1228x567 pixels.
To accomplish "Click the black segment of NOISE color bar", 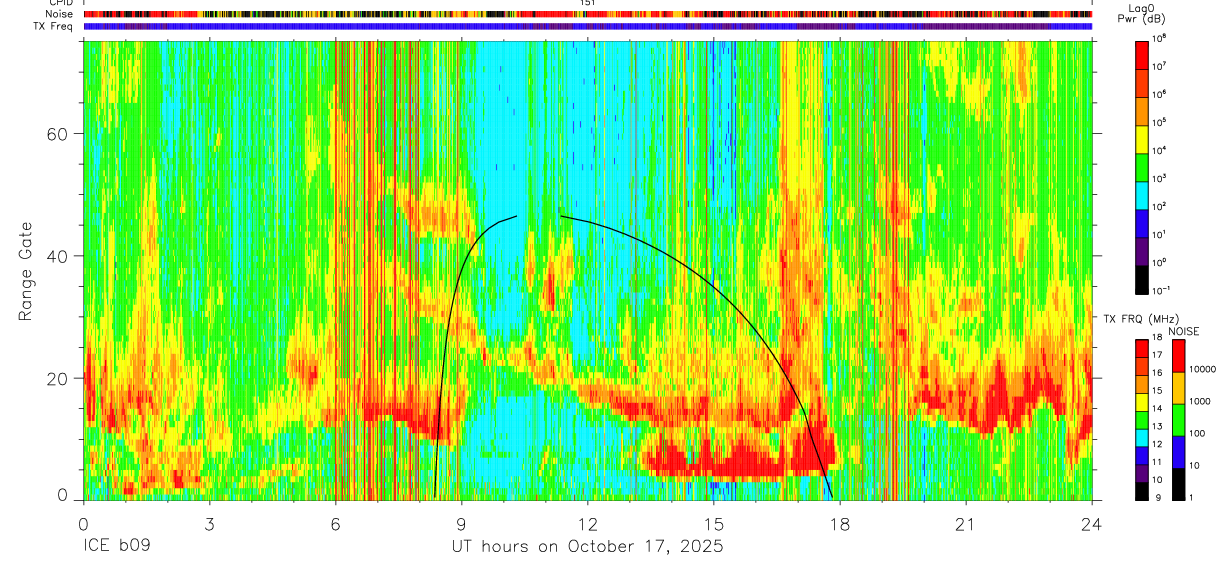I will click(1180, 484).
